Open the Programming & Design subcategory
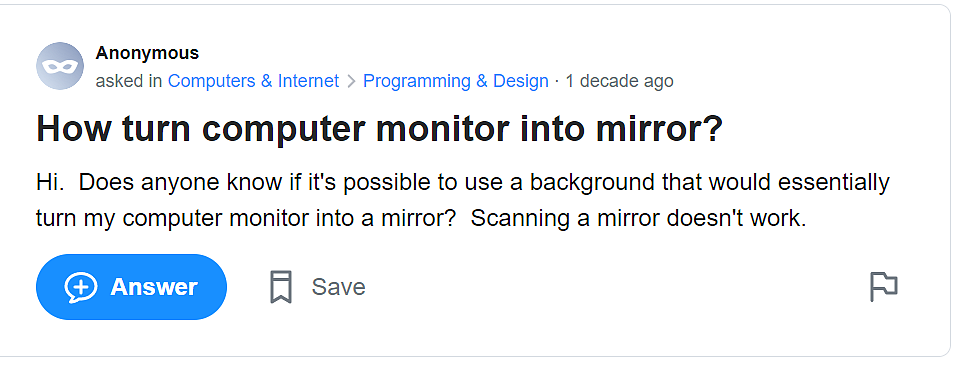The width and height of the screenshot is (962, 369). [x=456, y=81]
